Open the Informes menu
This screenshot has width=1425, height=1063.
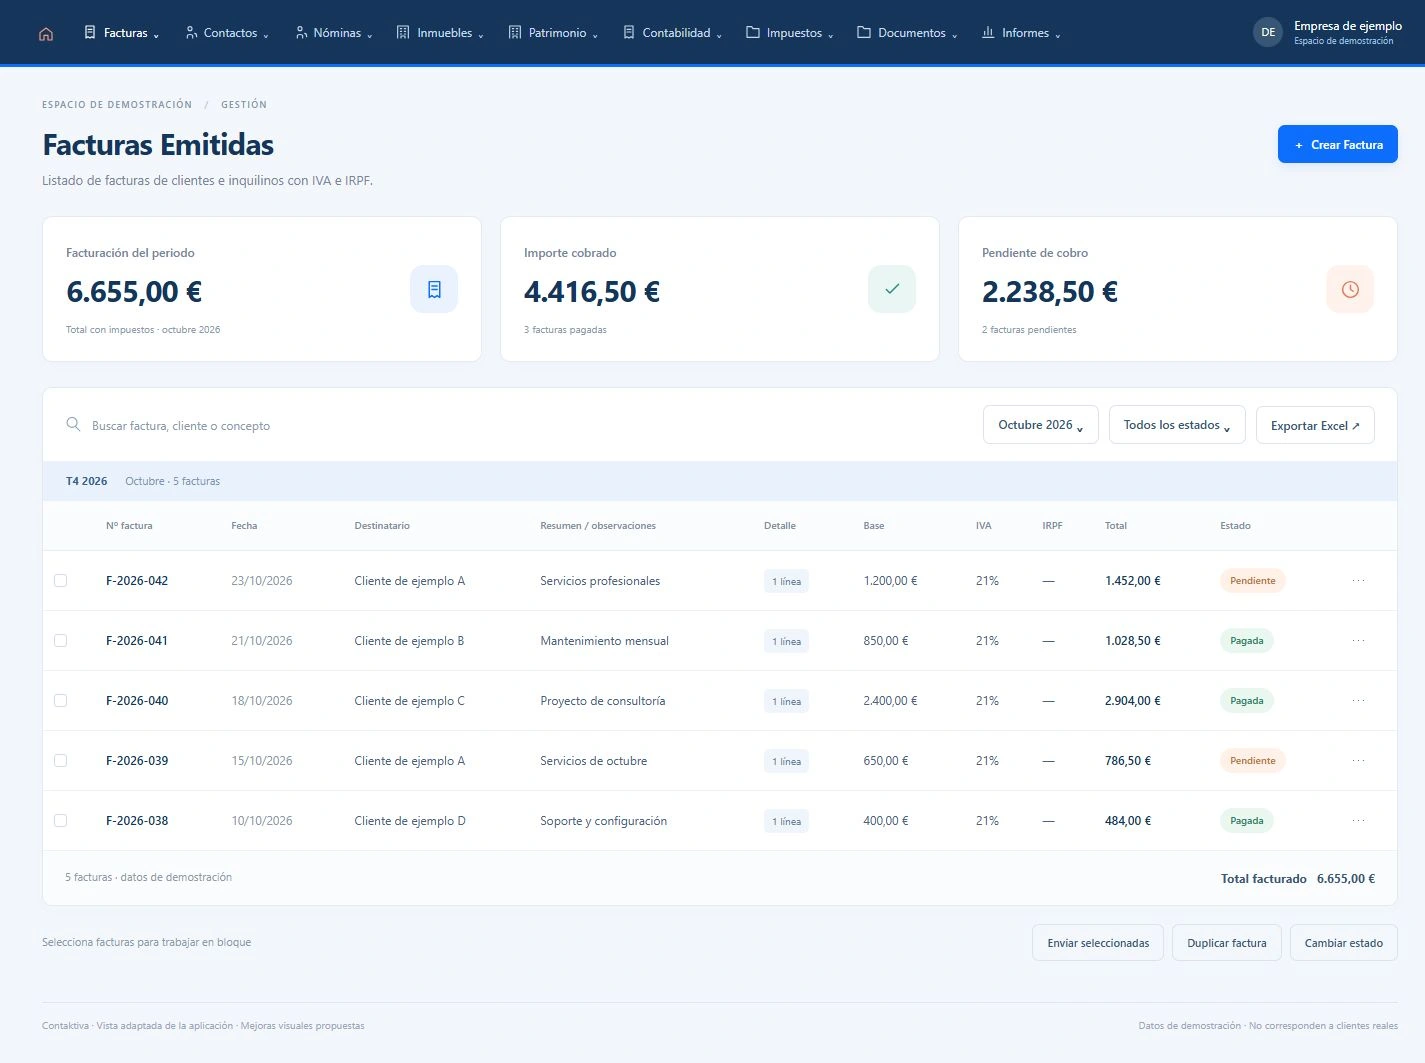click(1021, 33)
